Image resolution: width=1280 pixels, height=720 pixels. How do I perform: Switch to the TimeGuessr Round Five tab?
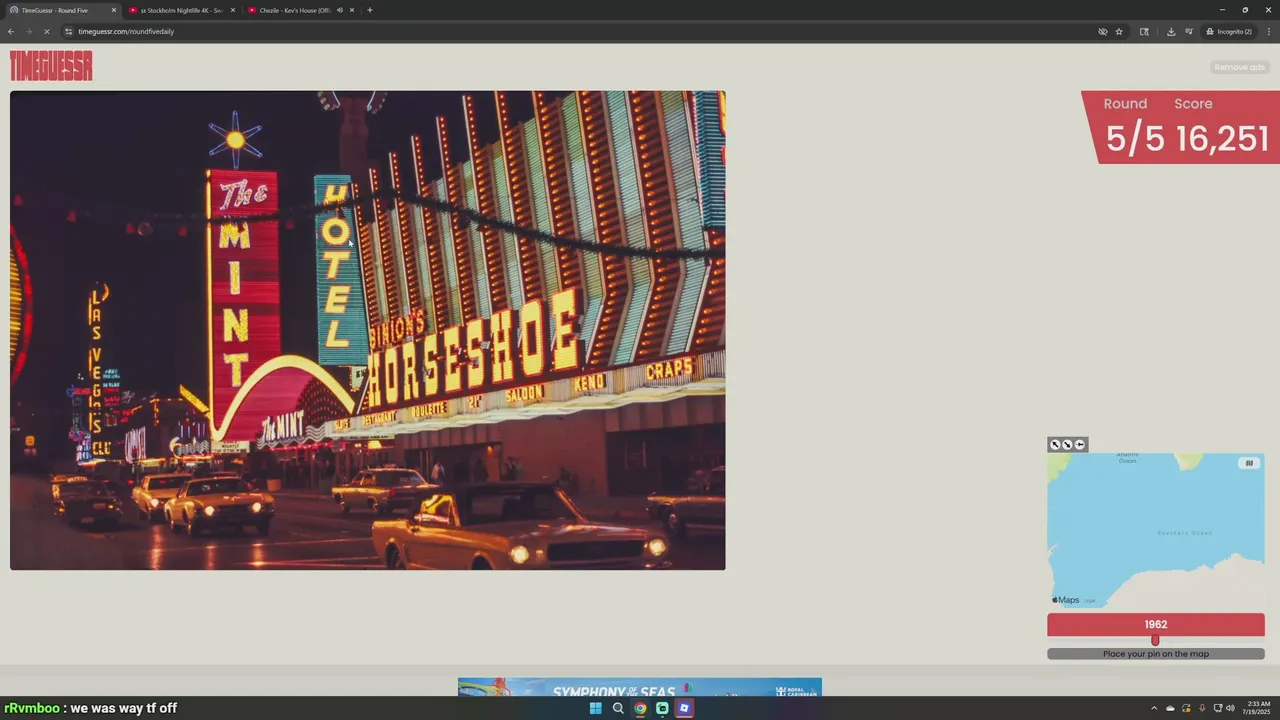point(60,10)
